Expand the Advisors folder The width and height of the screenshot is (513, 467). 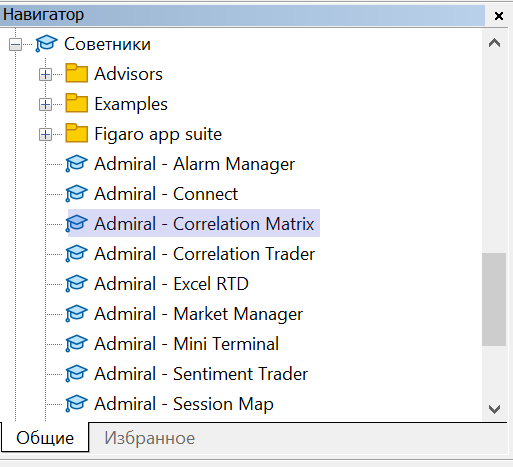45,75
